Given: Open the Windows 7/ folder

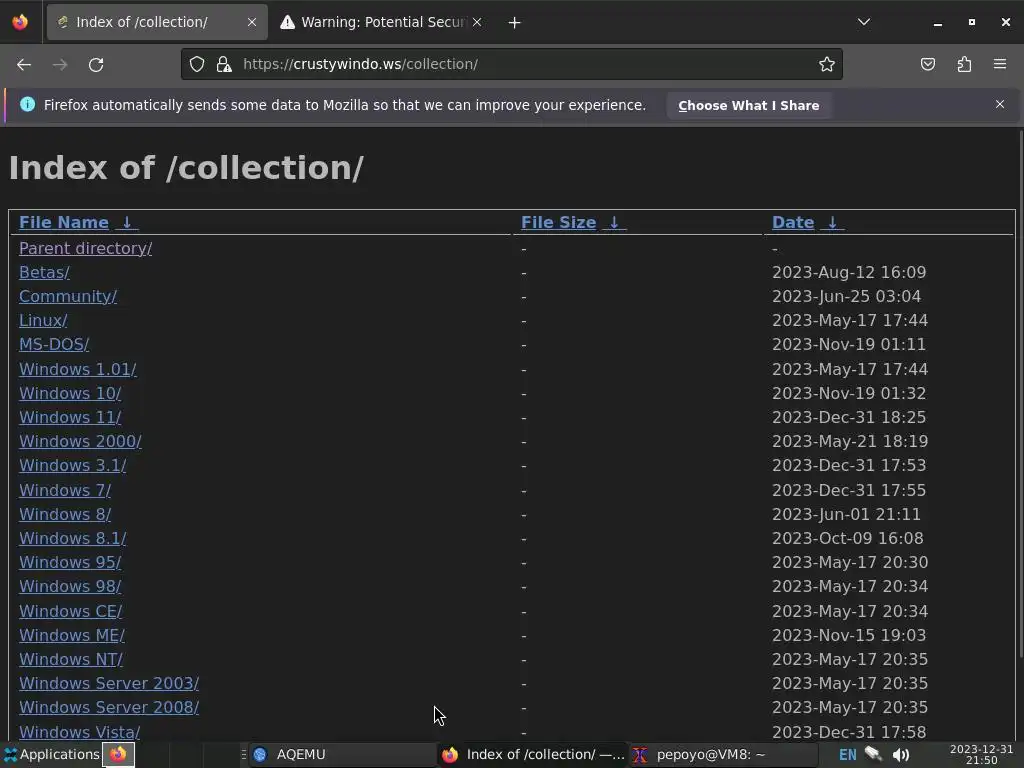Looking at the screenshot, I should pos(65,490).
